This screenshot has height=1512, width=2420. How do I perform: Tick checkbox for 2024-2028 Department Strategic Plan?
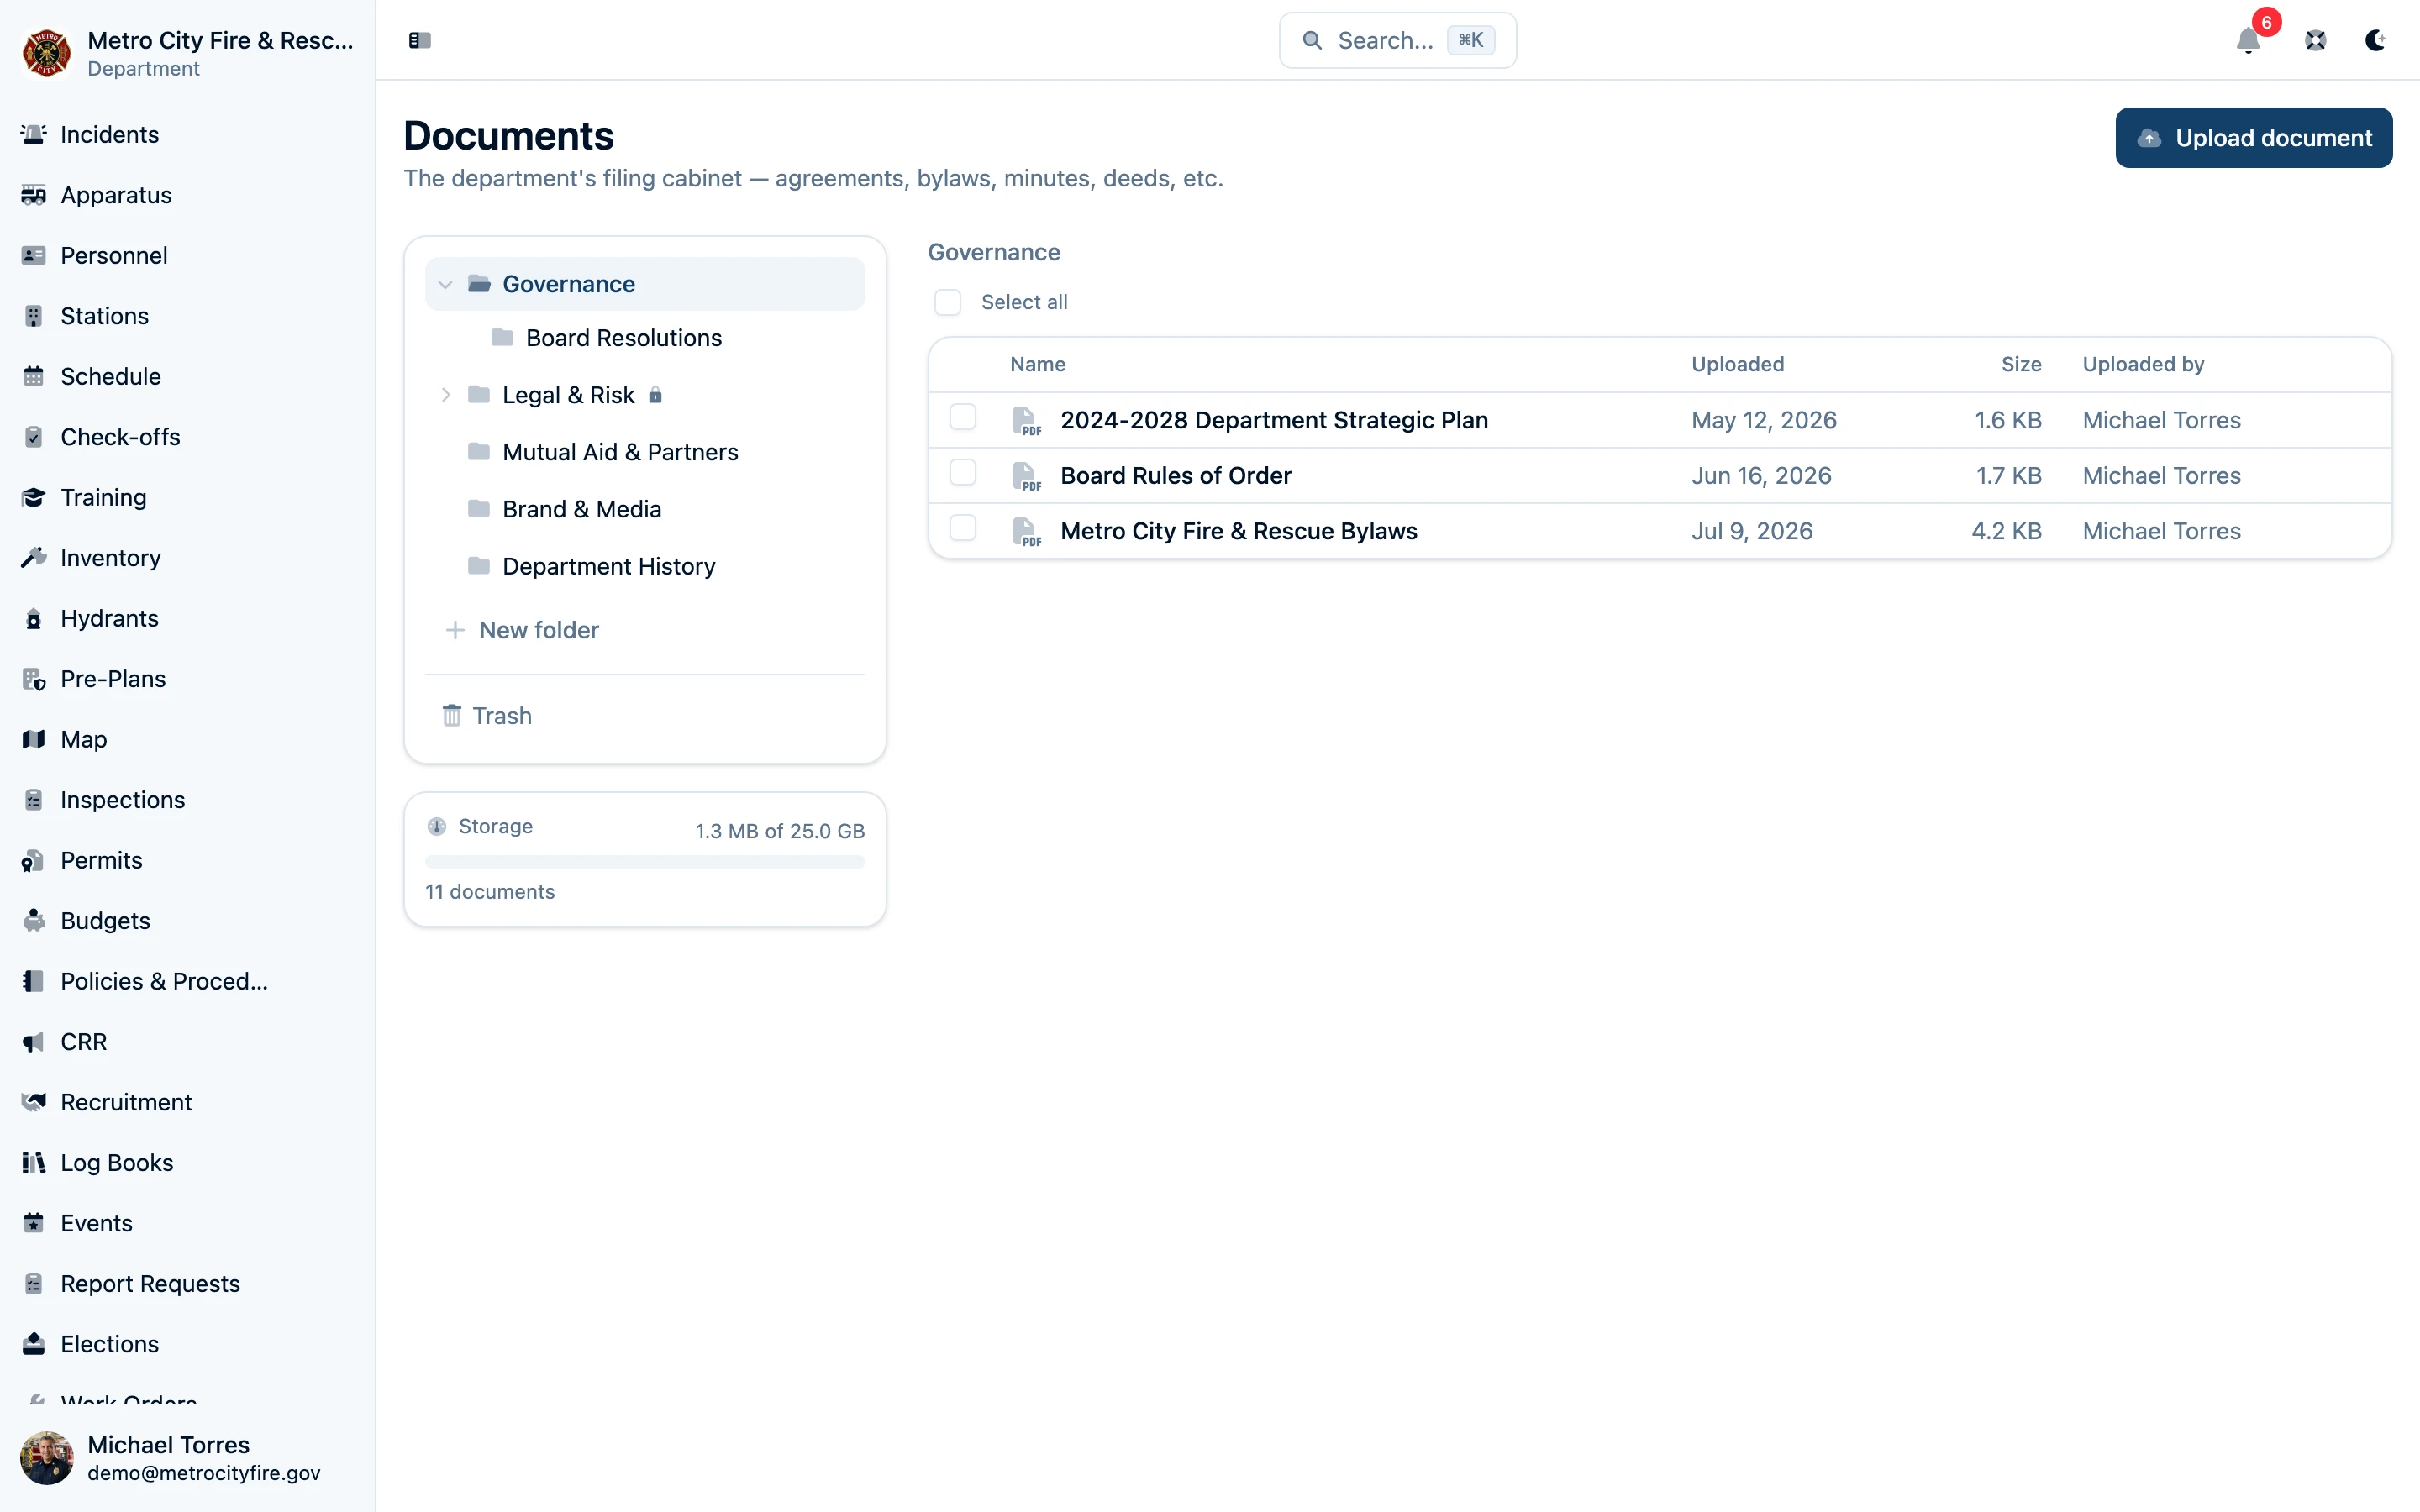pos(963,417)
